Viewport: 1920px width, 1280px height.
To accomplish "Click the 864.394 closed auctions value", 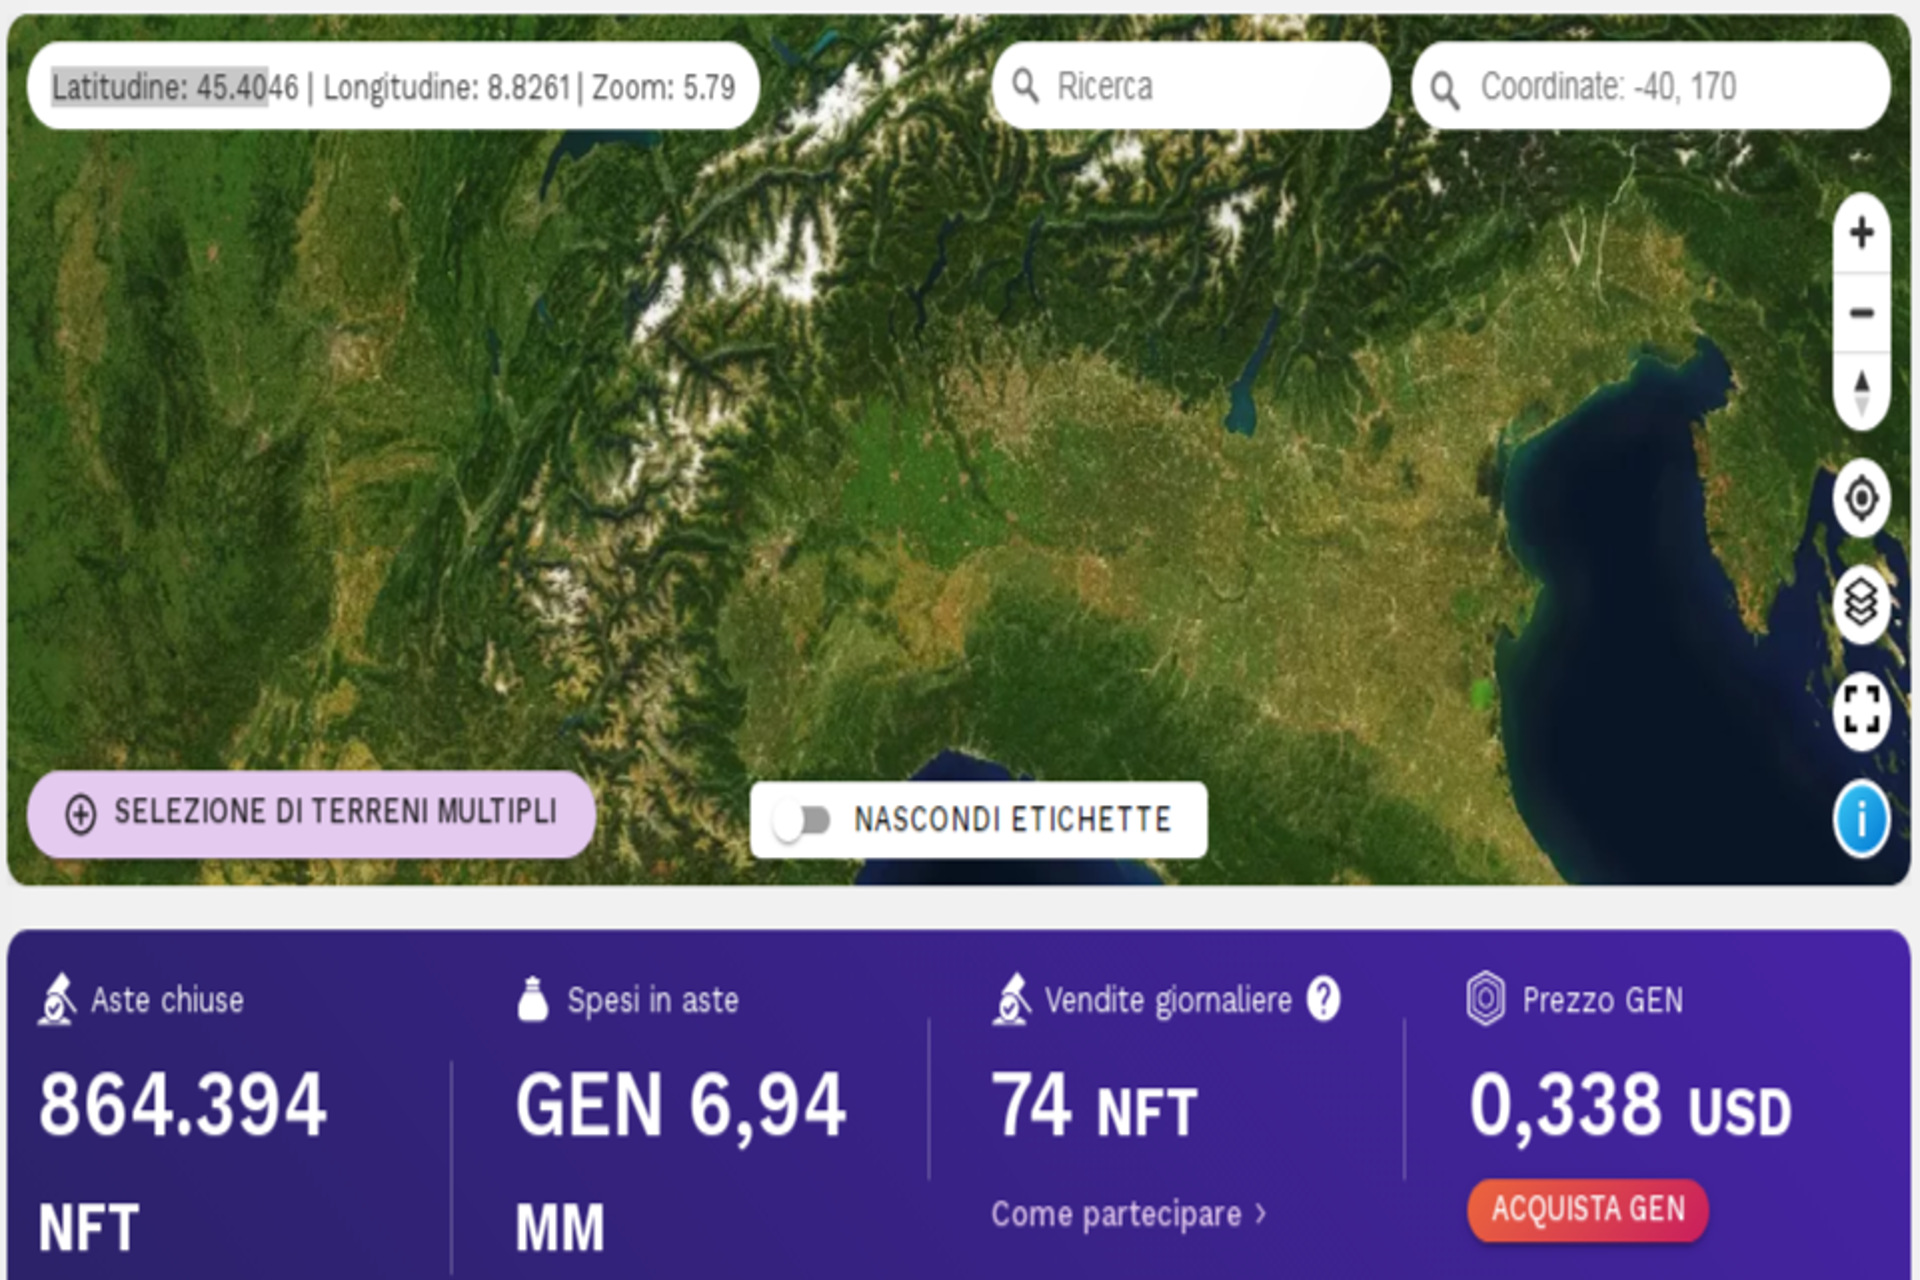I will [x=182, y=1104].
